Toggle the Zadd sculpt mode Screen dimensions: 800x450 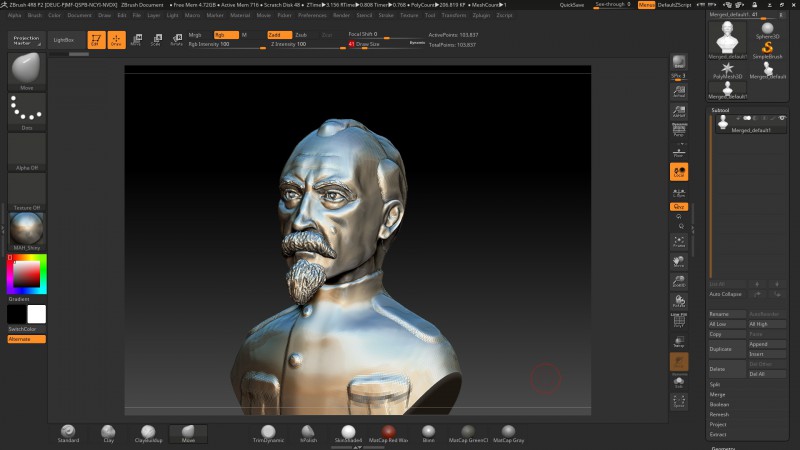pyautogui.click(x=280, y=35)
